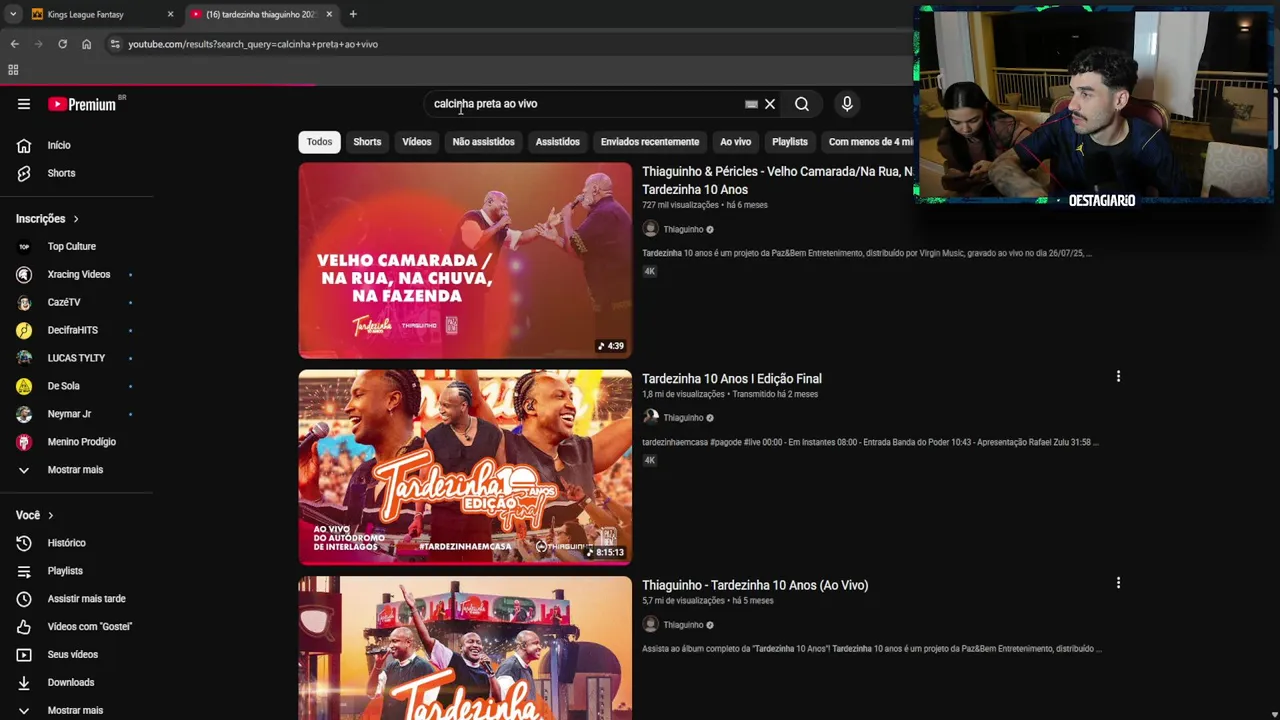Open the on-screen keyboard icon in search box
Screen dimensions: 1280x720
pos(751,104)
